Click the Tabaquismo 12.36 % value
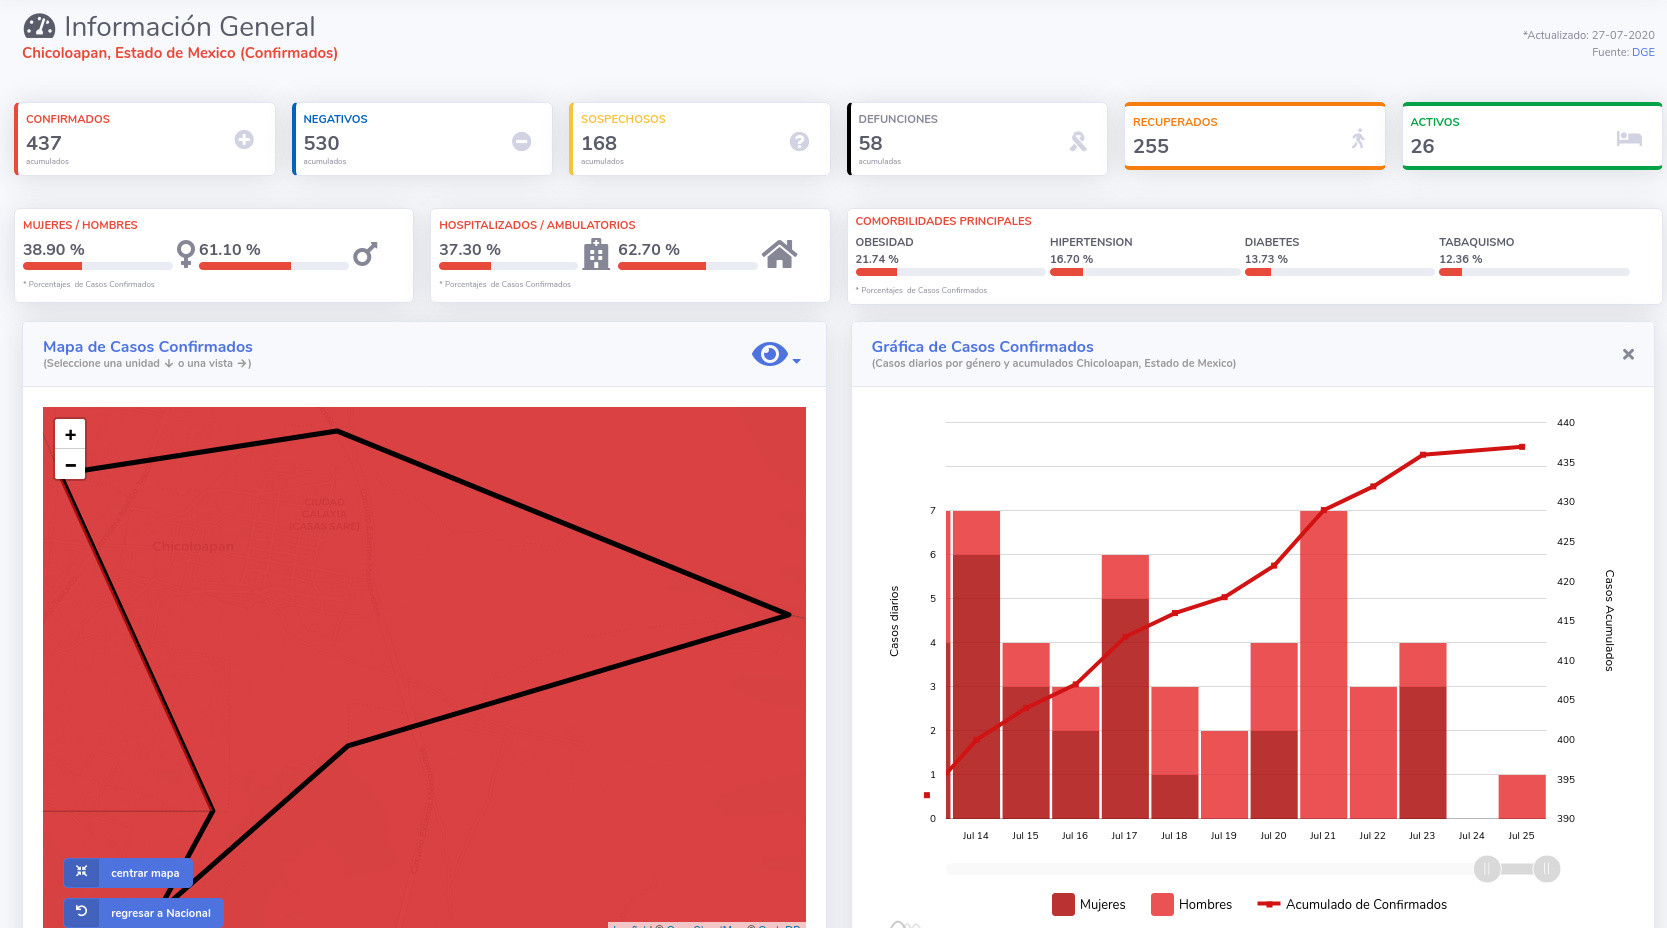This screenshot has width=1667, height=928. (1461, 259)
